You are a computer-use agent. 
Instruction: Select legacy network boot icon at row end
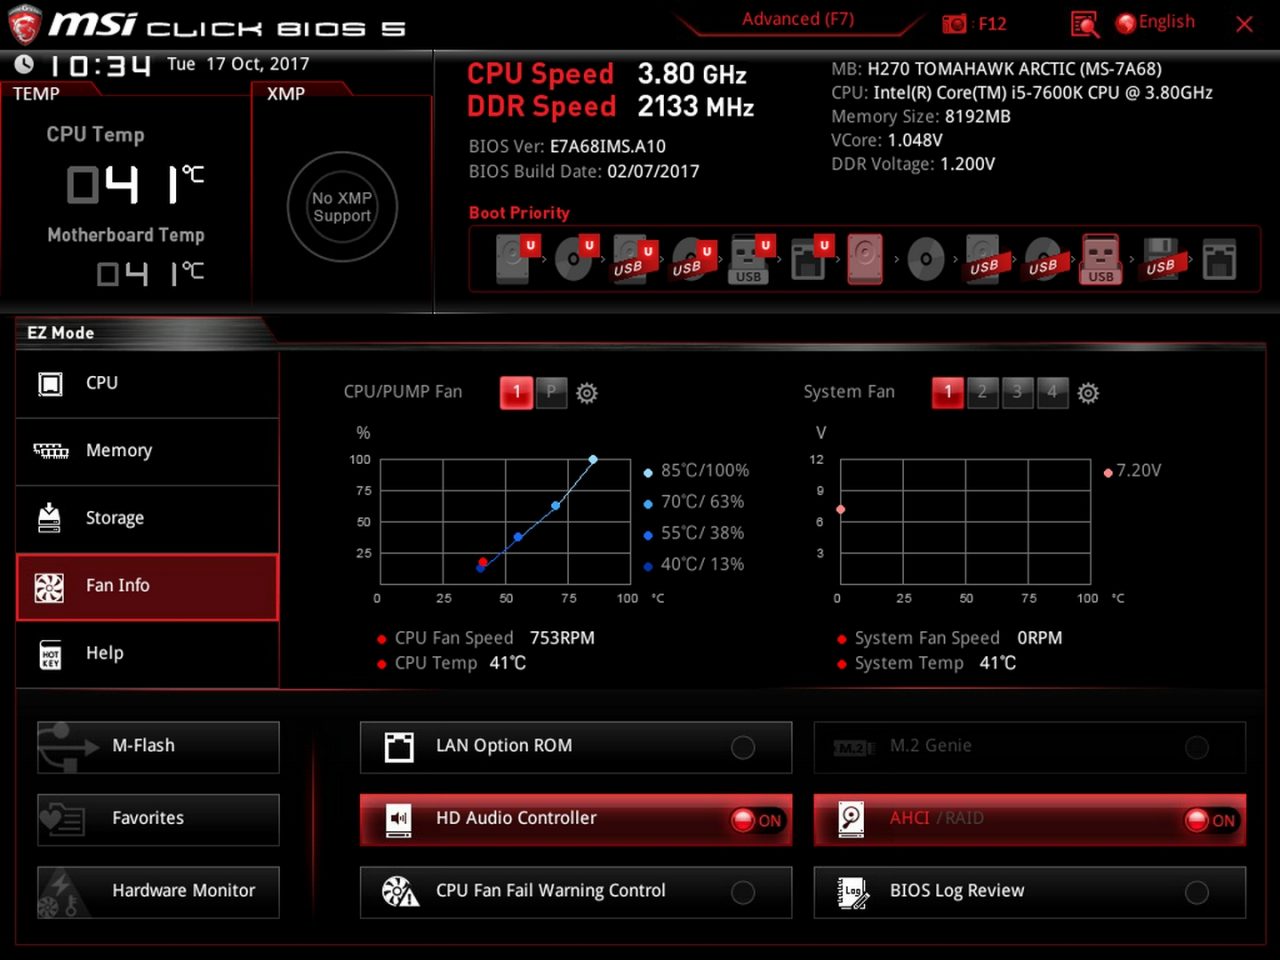click(1219, 259)
